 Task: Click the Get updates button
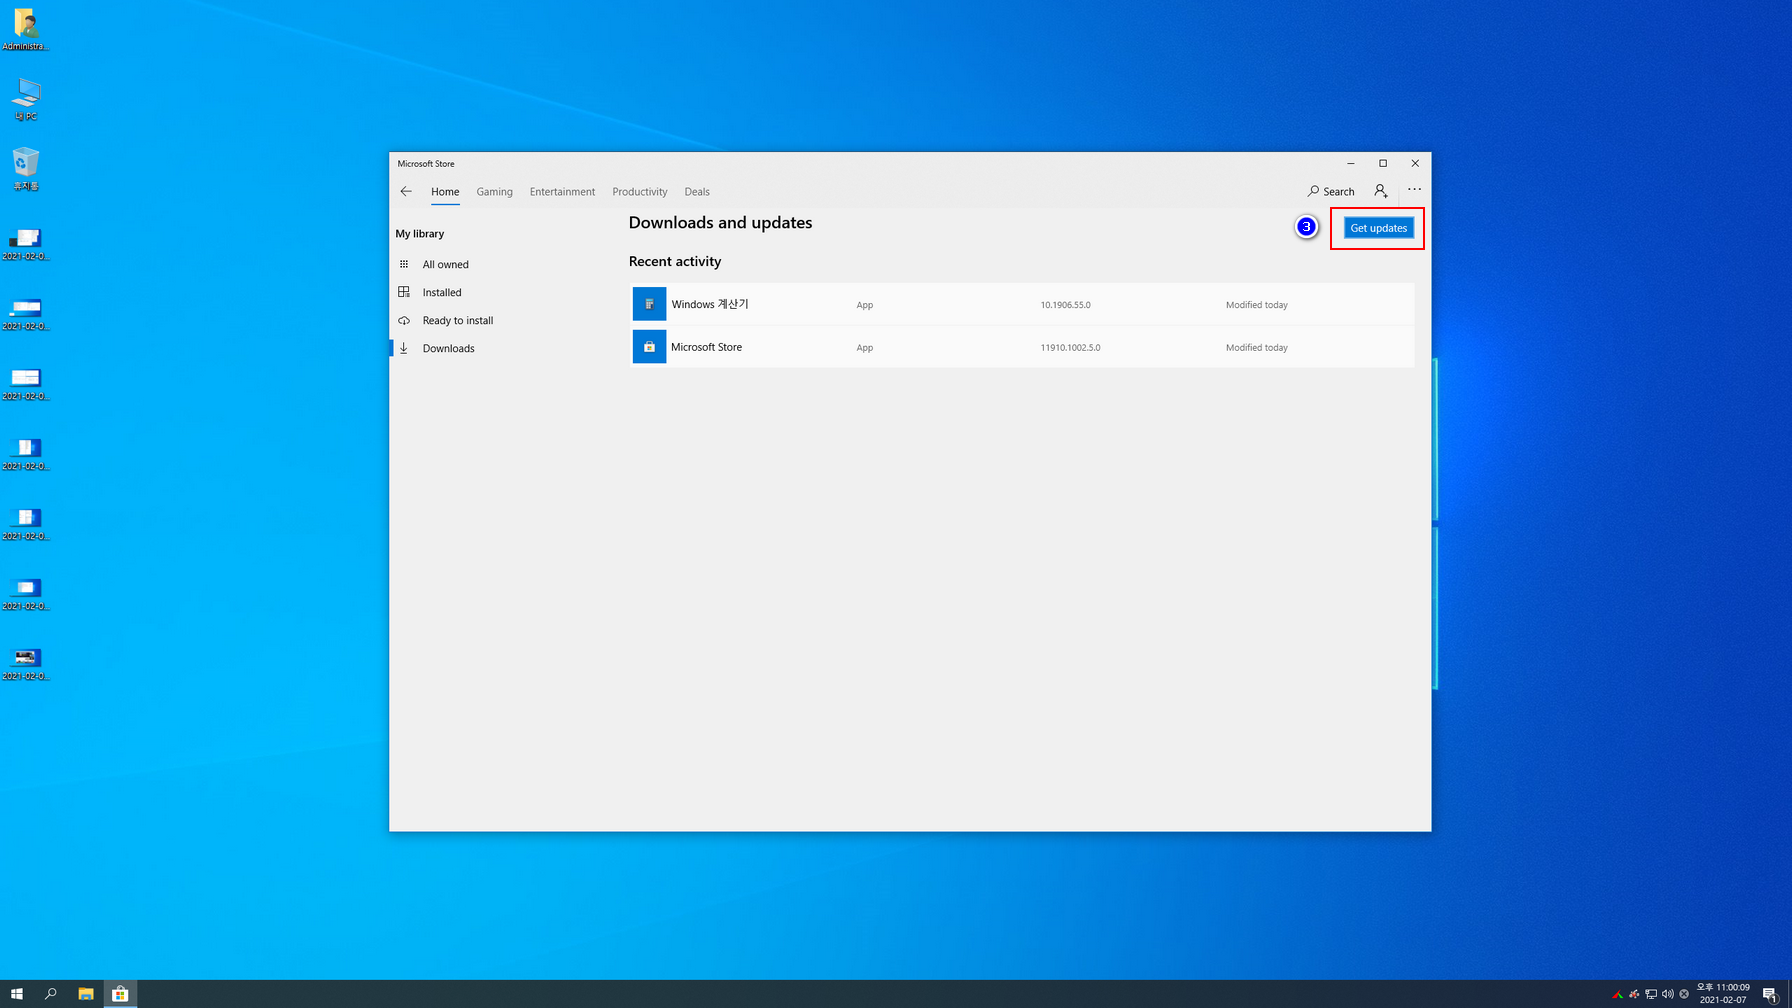pos(1378,228)
